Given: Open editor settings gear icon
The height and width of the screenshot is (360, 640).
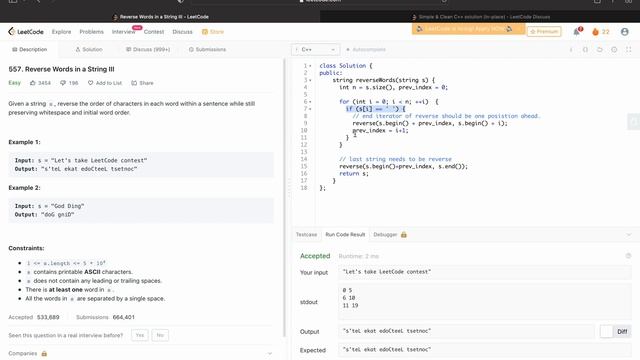Looking at the screenshot, I should pyautogui.click(x=614, y=49).
